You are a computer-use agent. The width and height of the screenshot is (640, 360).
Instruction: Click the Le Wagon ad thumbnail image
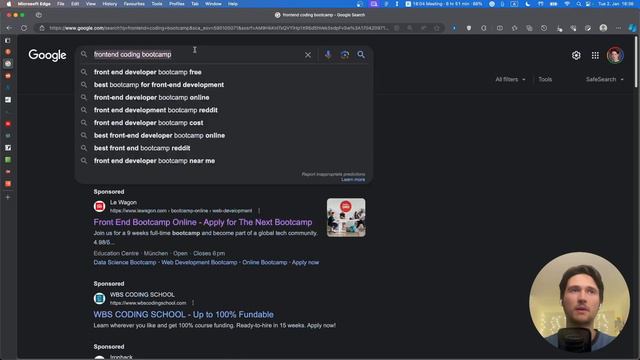pos(346,218)
